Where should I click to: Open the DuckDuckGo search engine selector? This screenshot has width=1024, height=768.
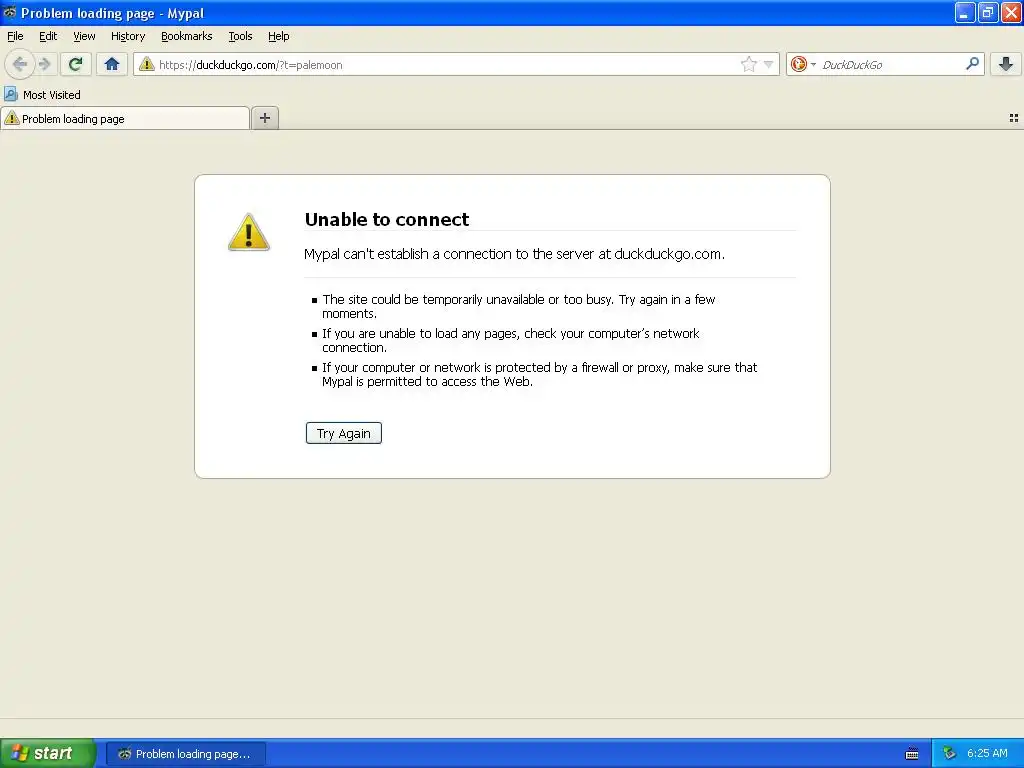[x=803, y=64]
